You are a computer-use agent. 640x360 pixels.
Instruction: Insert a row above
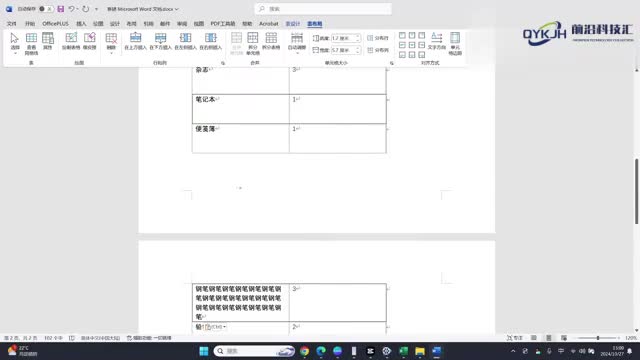(x=136, y=41)
